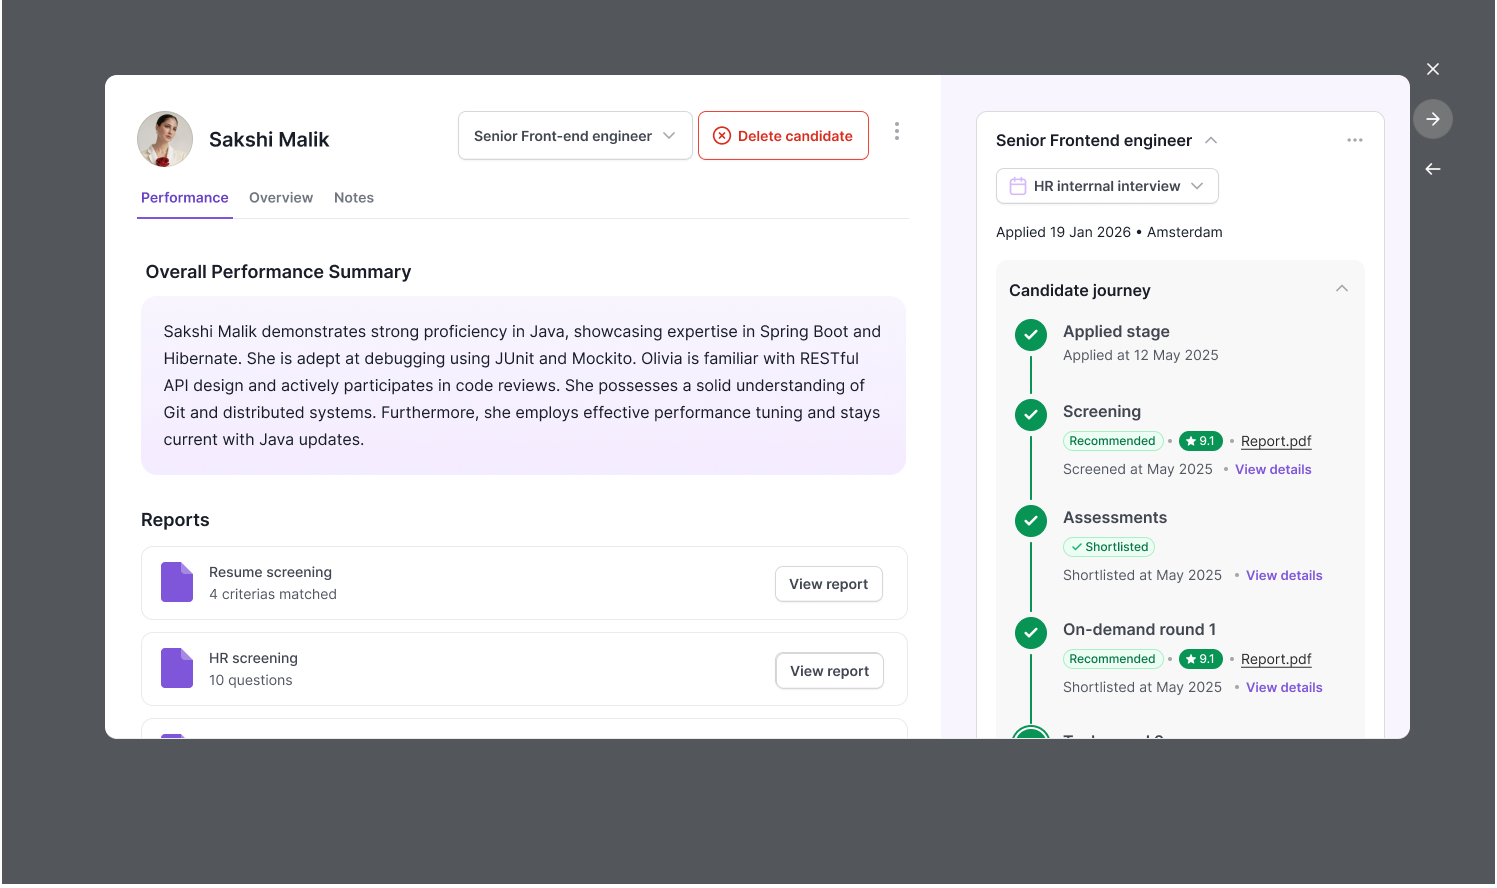Open Report.pdf under Screening

(1276, 441)
